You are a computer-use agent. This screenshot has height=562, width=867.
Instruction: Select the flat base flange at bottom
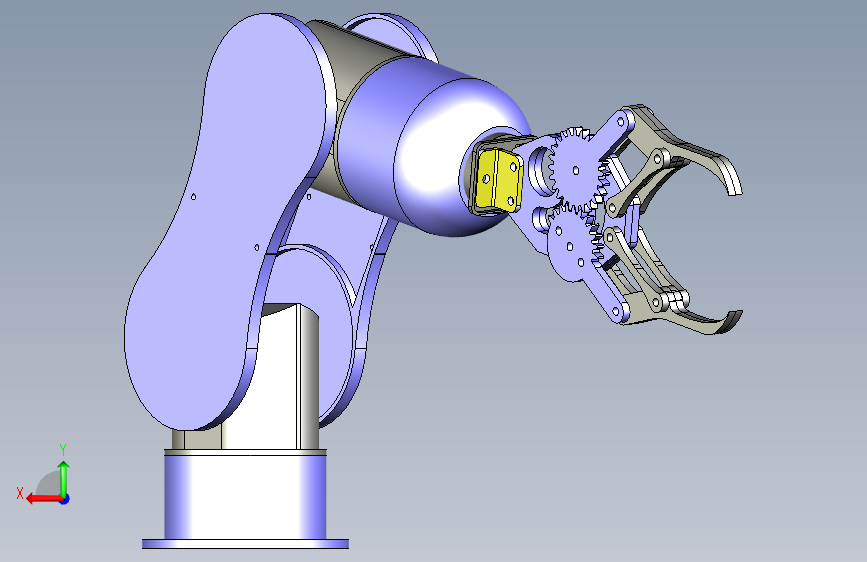pos(246,544)
